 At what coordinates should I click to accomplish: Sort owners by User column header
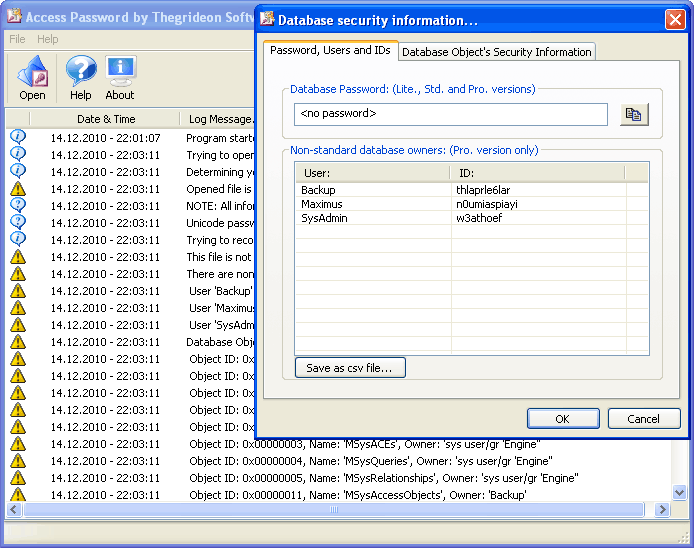click(x=373, y=173)
